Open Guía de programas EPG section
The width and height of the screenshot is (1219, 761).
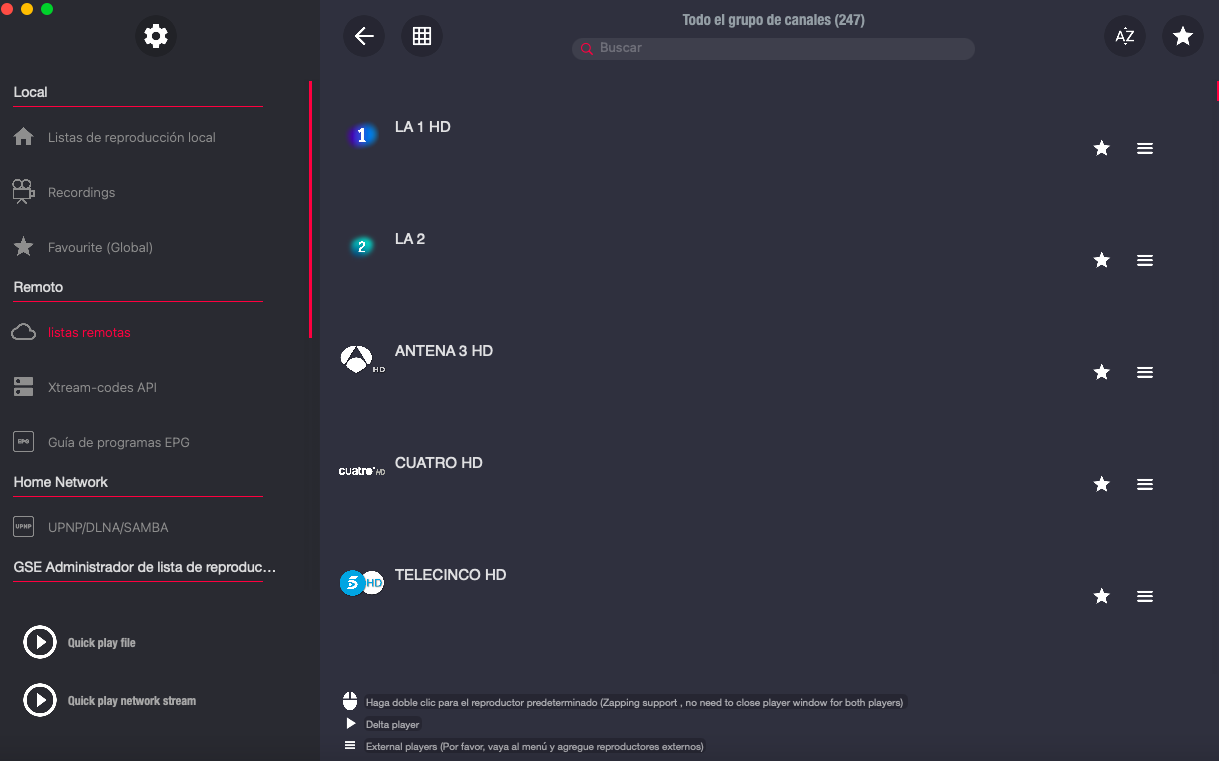[x=118, y=442]
